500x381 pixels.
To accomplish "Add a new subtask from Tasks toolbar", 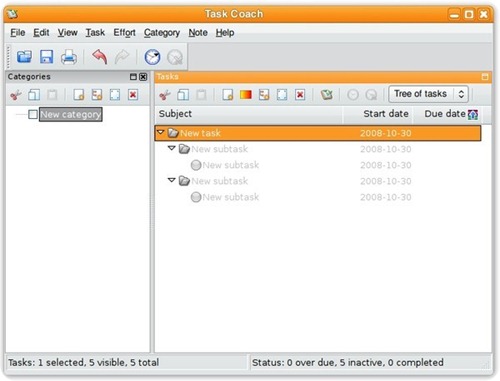I will tap(264, 95).
